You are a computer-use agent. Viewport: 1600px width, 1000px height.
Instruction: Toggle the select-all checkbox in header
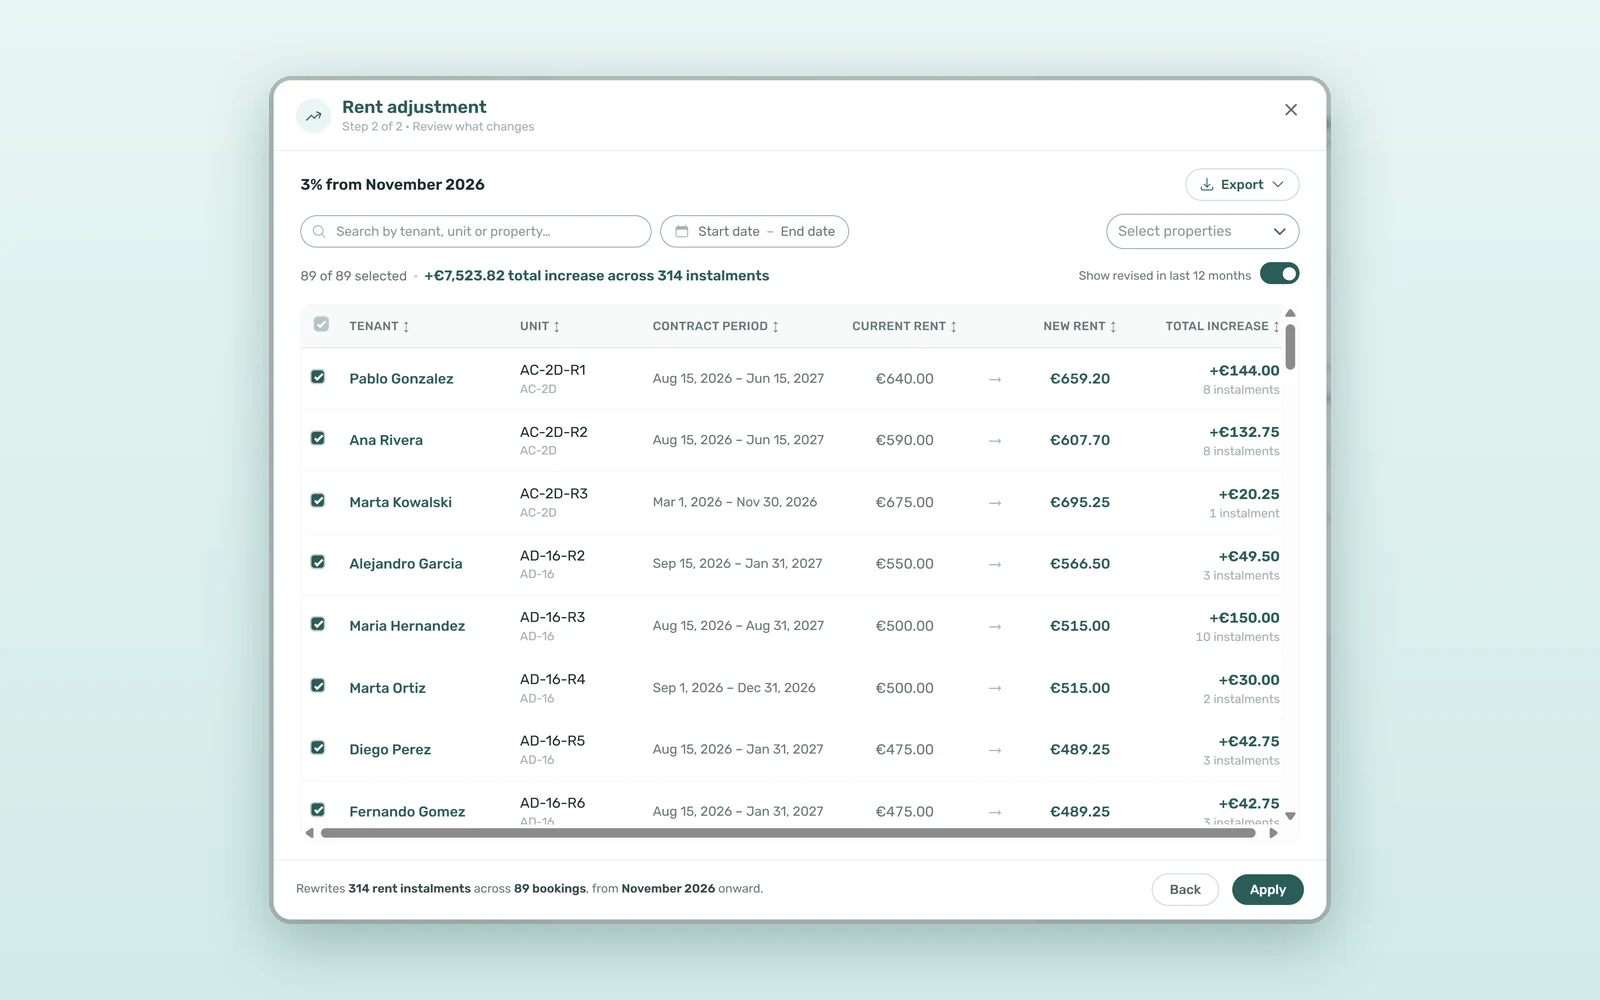pyautogui.click(x=321, y=324)
